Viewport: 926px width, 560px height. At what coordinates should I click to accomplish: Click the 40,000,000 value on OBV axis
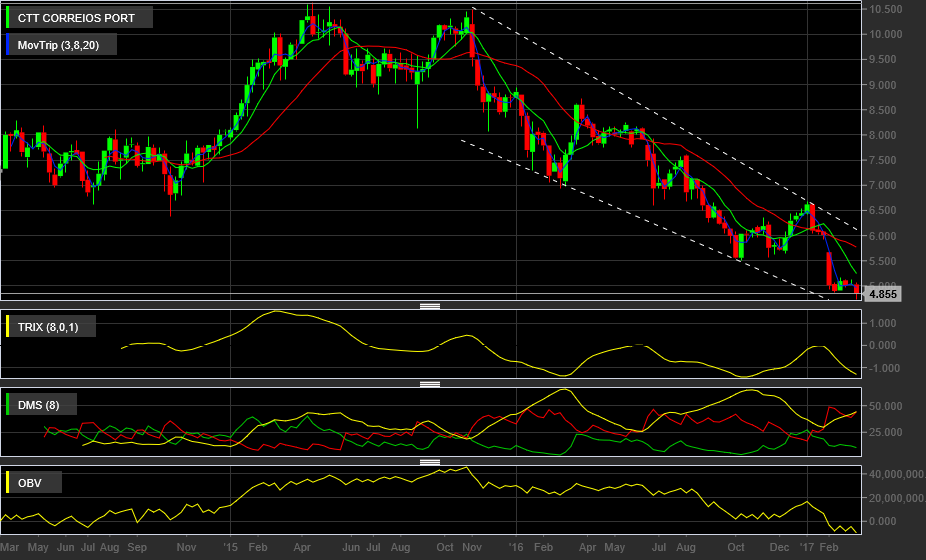(896, 474)
